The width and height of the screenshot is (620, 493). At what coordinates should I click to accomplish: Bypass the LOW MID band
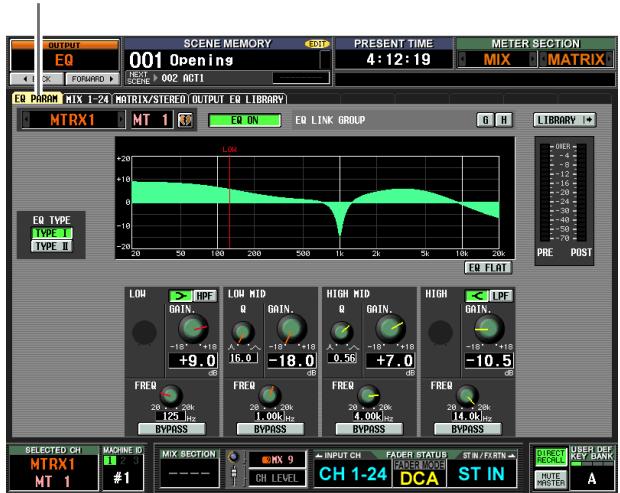click(x=270, y=429)
